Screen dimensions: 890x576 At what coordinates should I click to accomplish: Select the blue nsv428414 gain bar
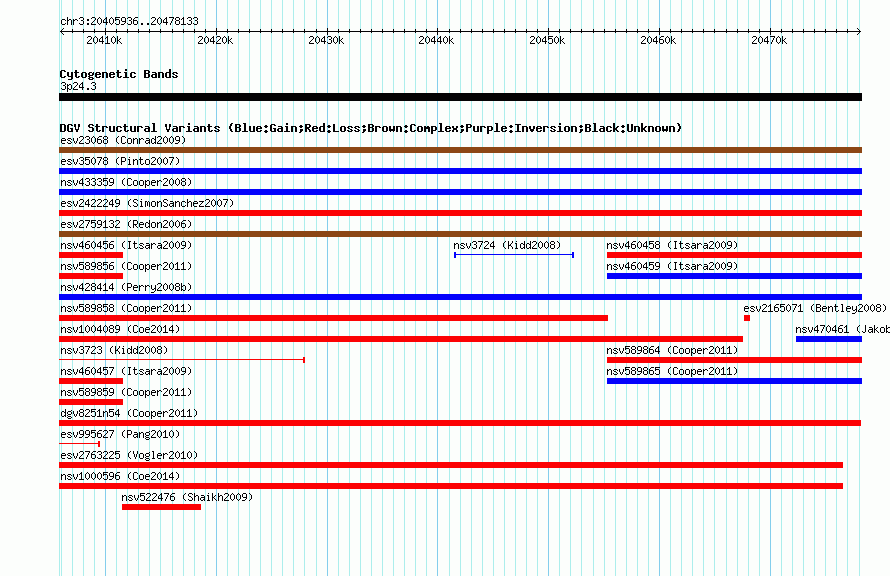click(x=460, y=297)
